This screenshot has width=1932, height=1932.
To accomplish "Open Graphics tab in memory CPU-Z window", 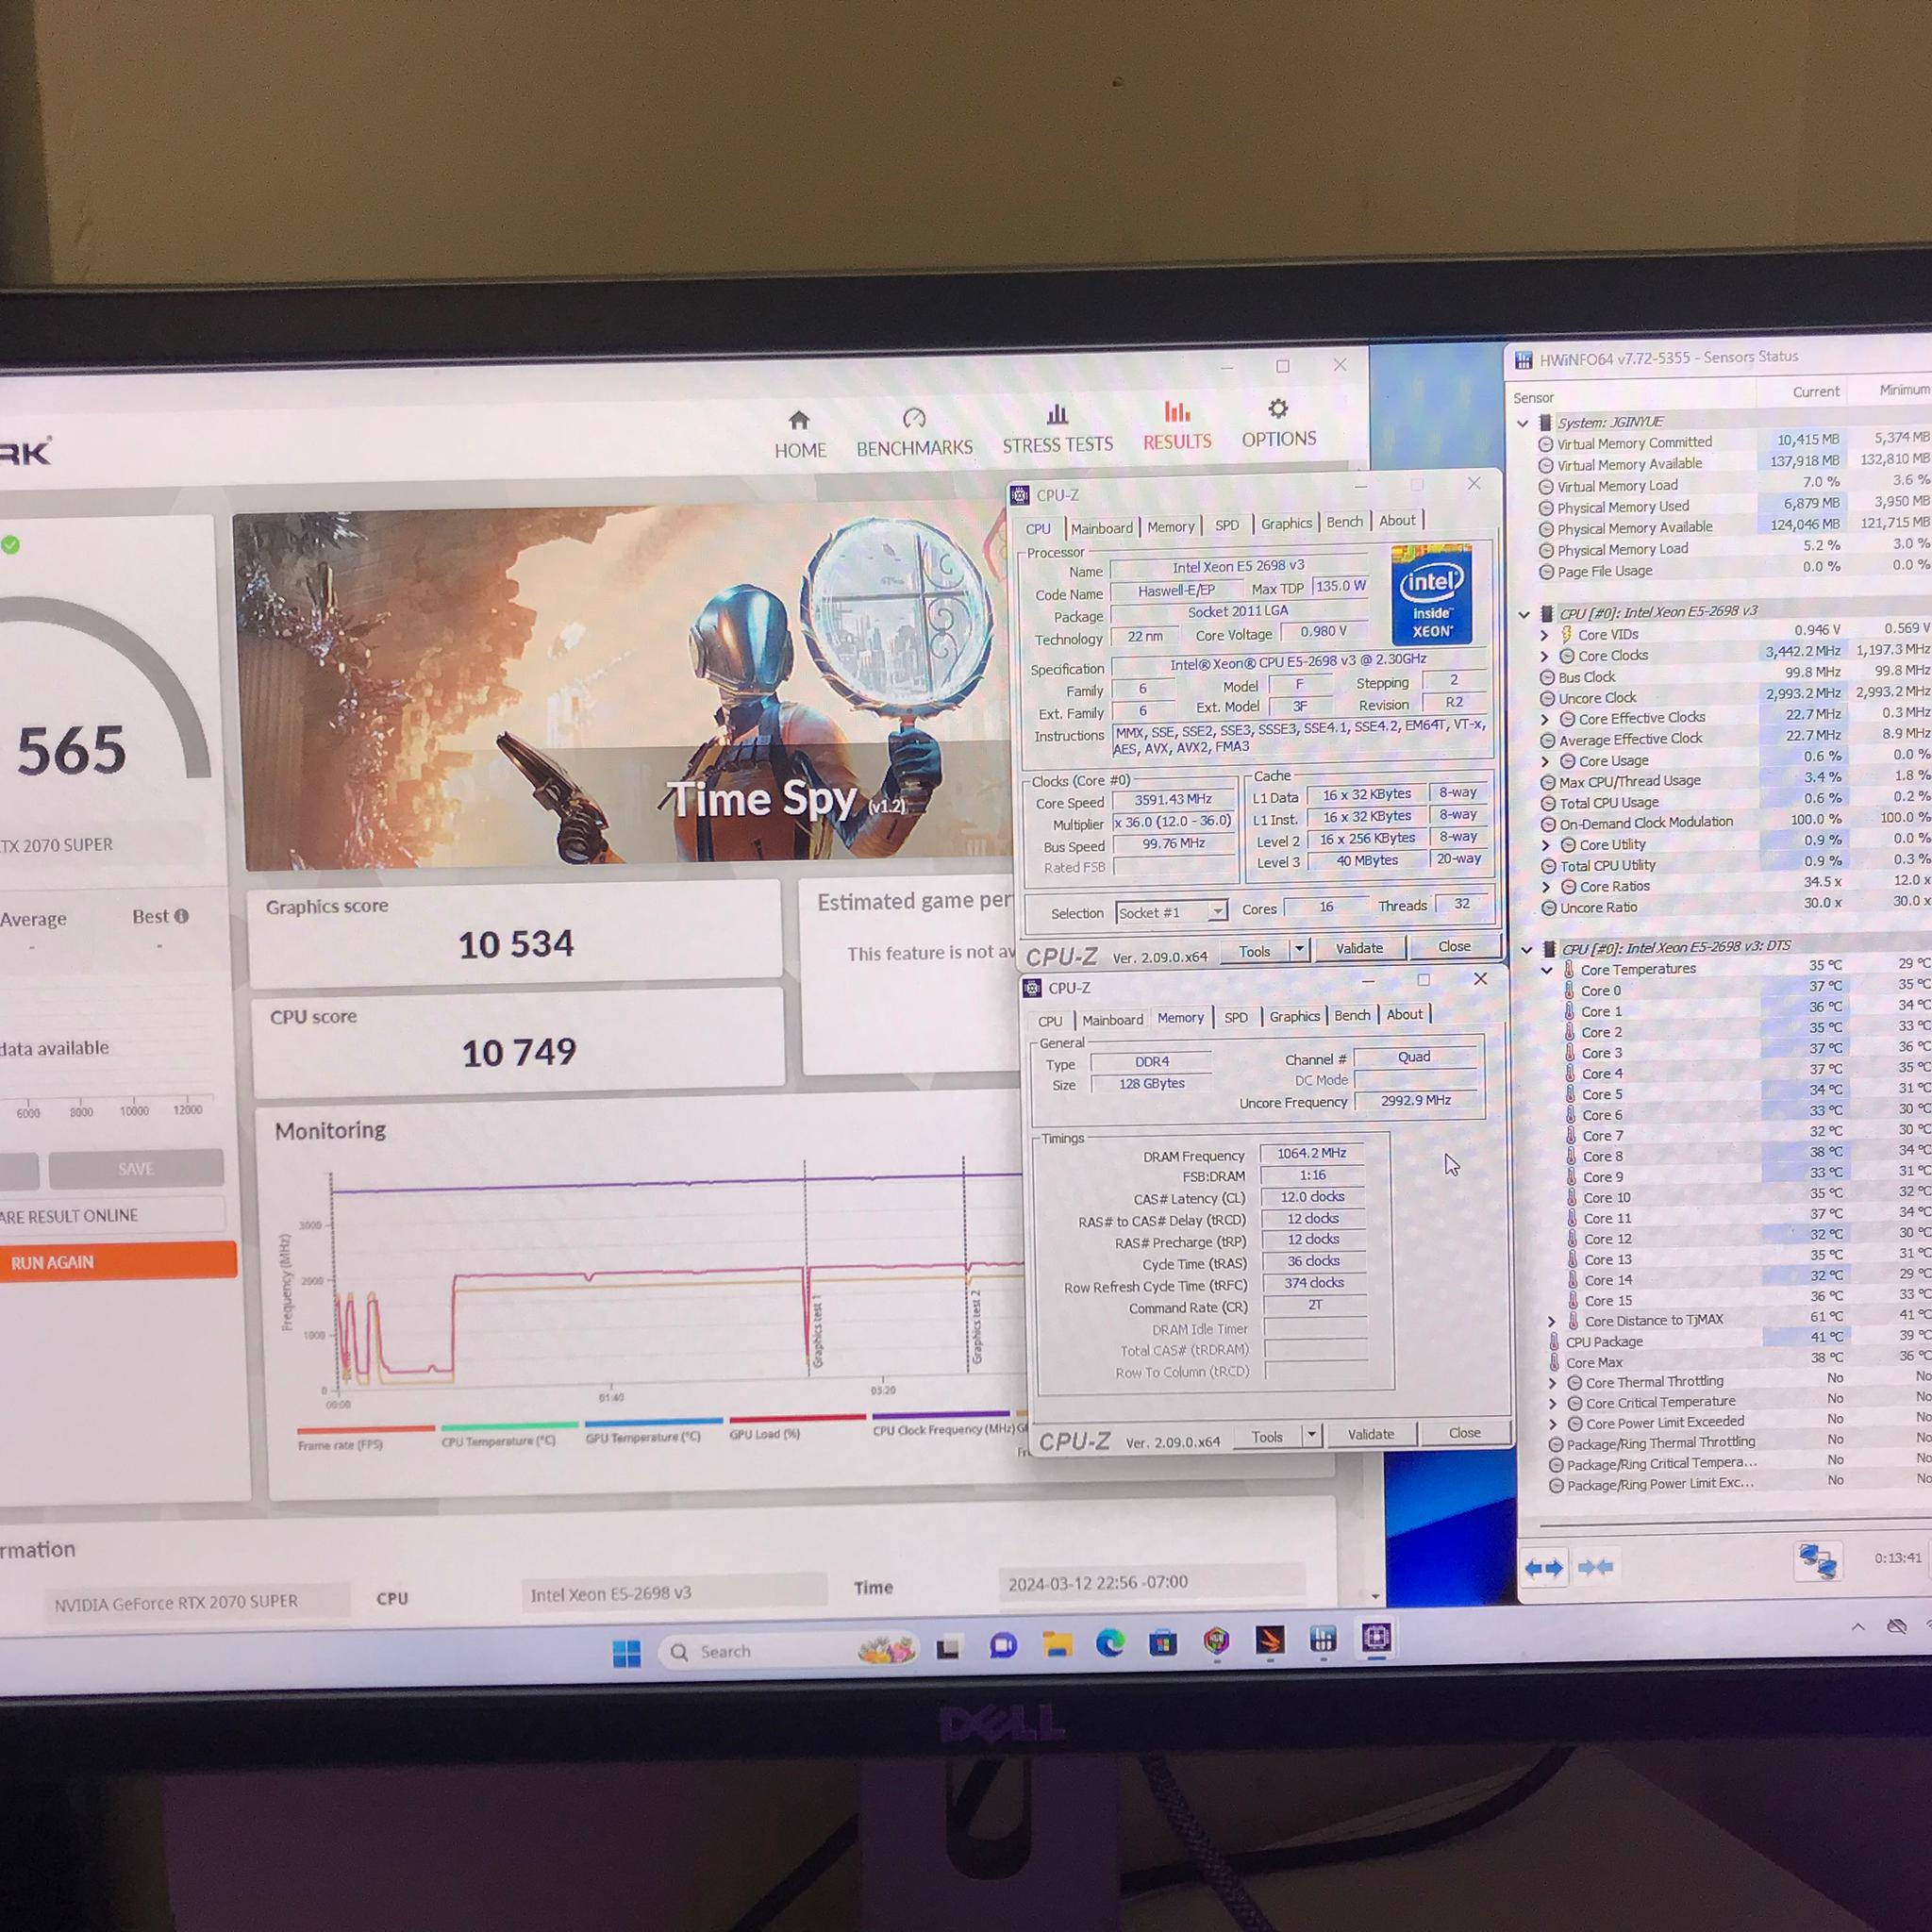I will click(1294, 1016).
